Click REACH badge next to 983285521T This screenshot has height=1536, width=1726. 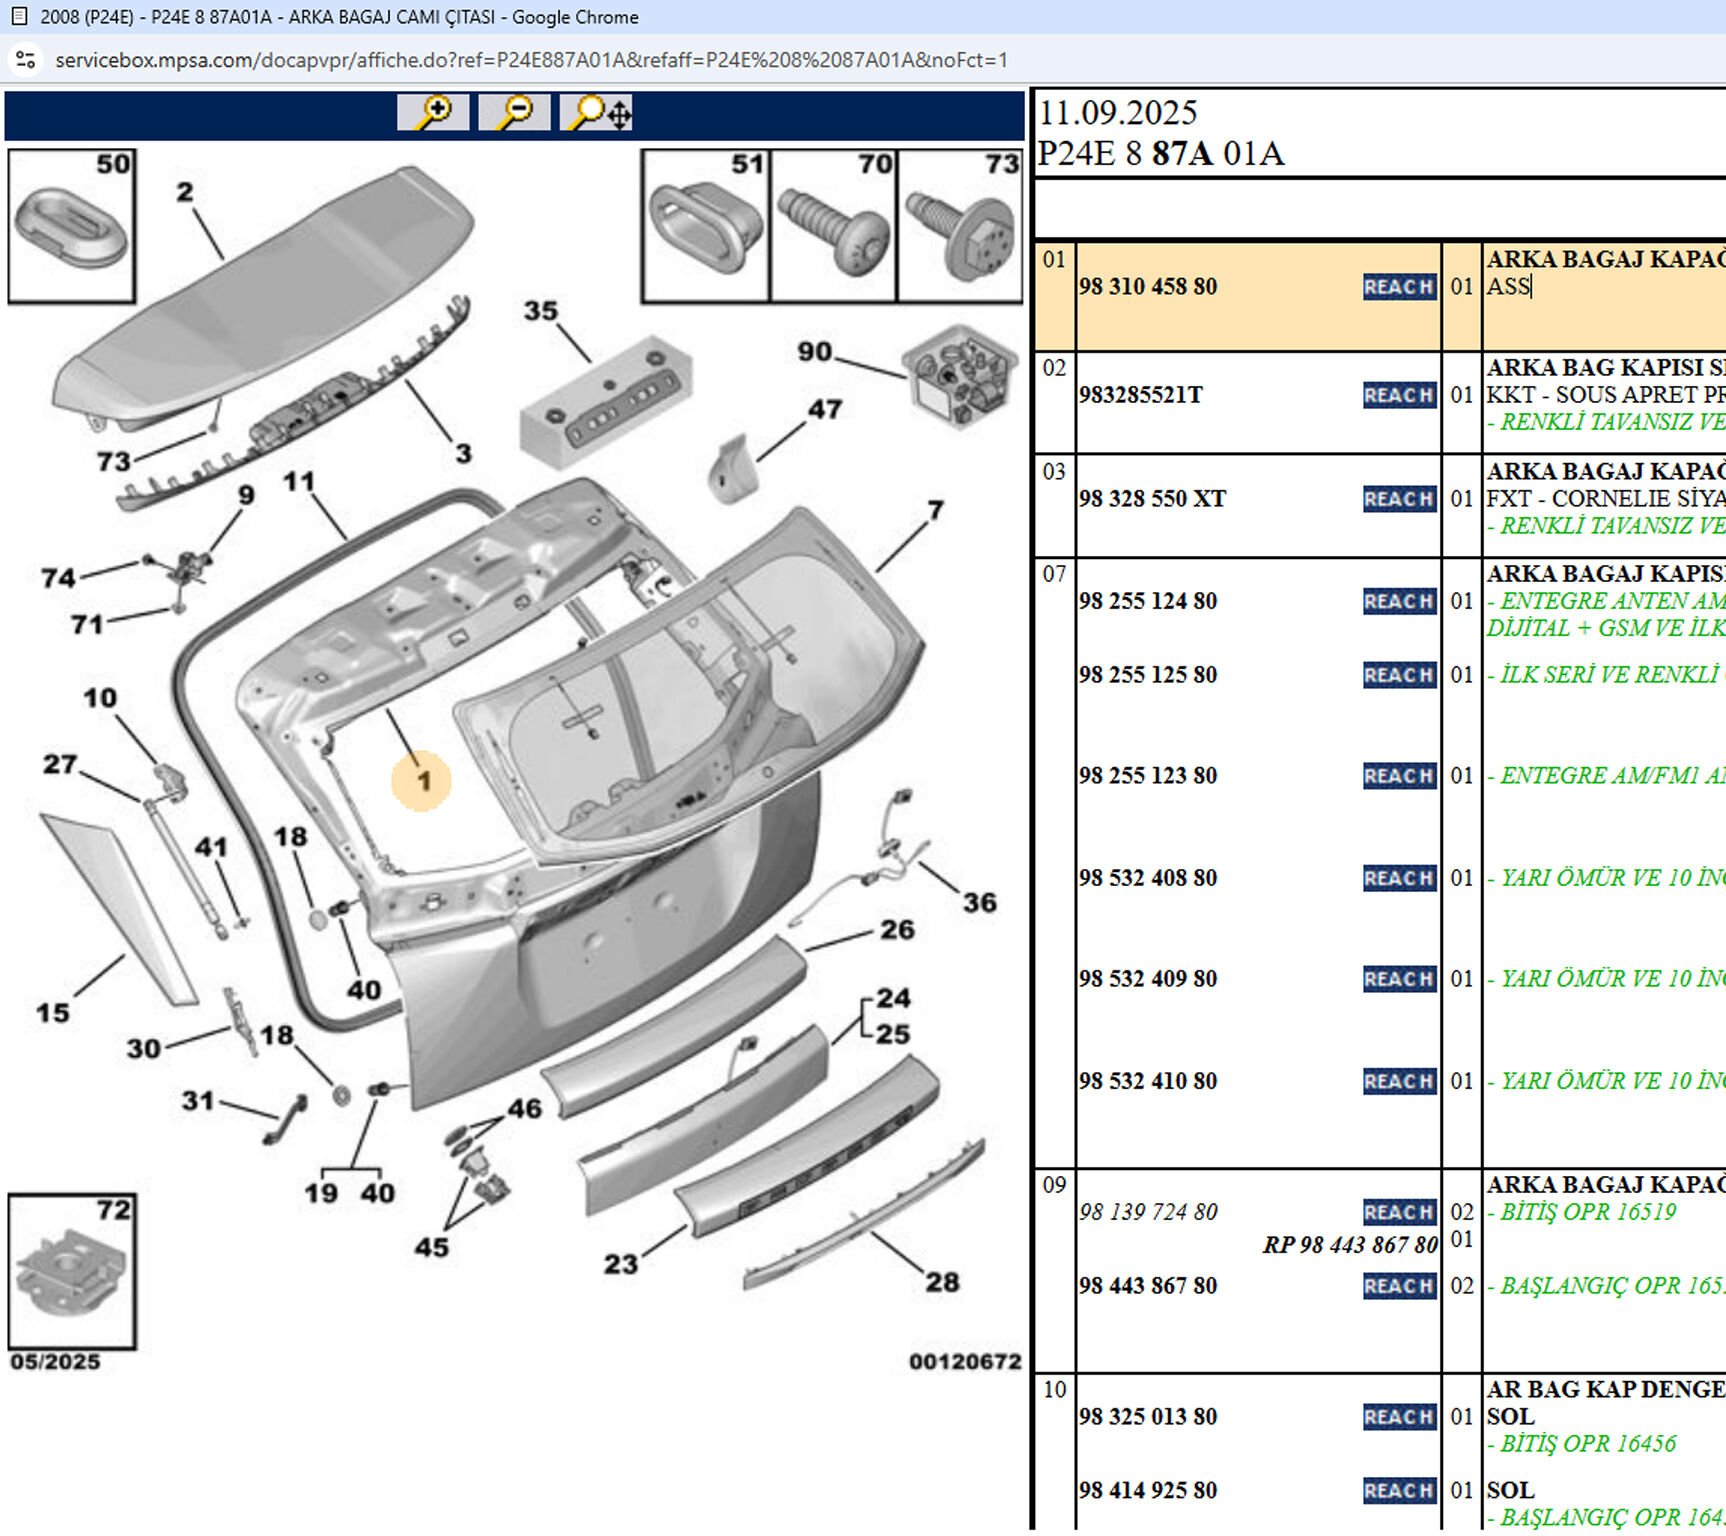pos(1398,395)
